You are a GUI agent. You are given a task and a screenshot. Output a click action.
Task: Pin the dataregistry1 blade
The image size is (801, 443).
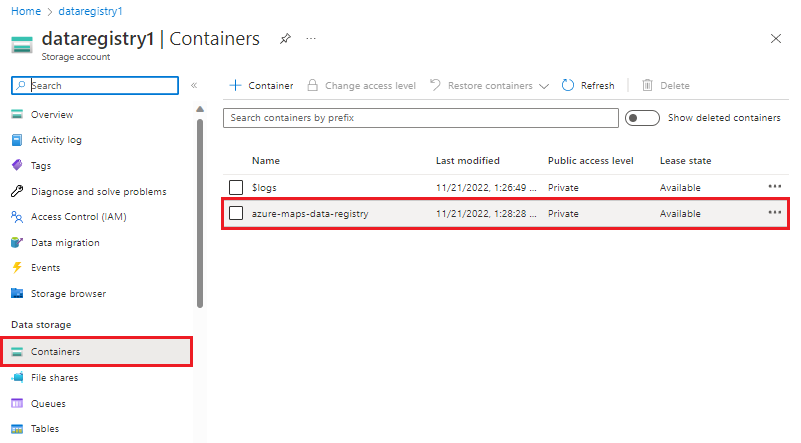(285, 39)
